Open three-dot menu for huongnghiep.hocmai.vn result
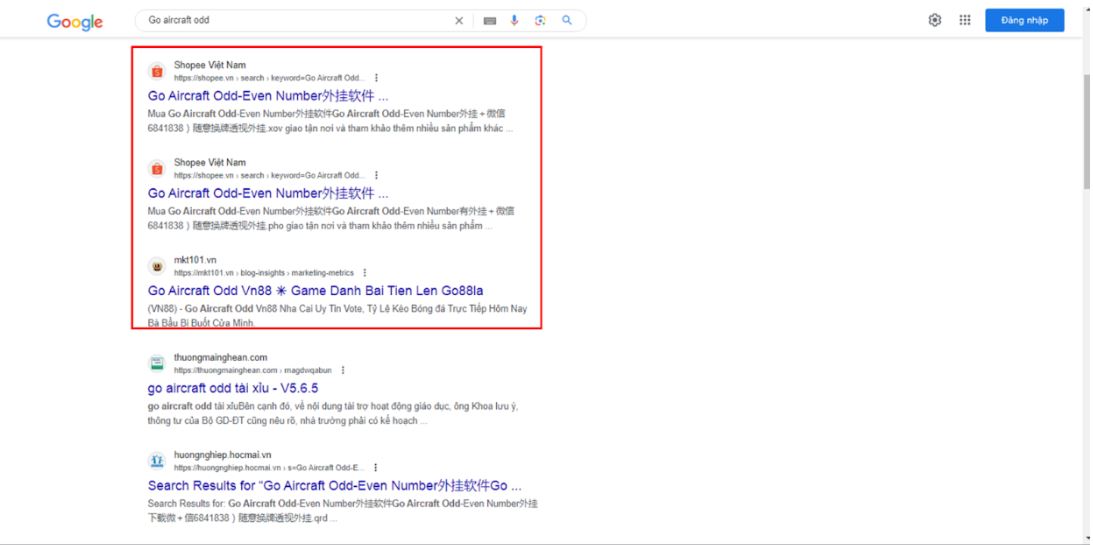This screenshot has width=1093, height=545. coord(375,467)
